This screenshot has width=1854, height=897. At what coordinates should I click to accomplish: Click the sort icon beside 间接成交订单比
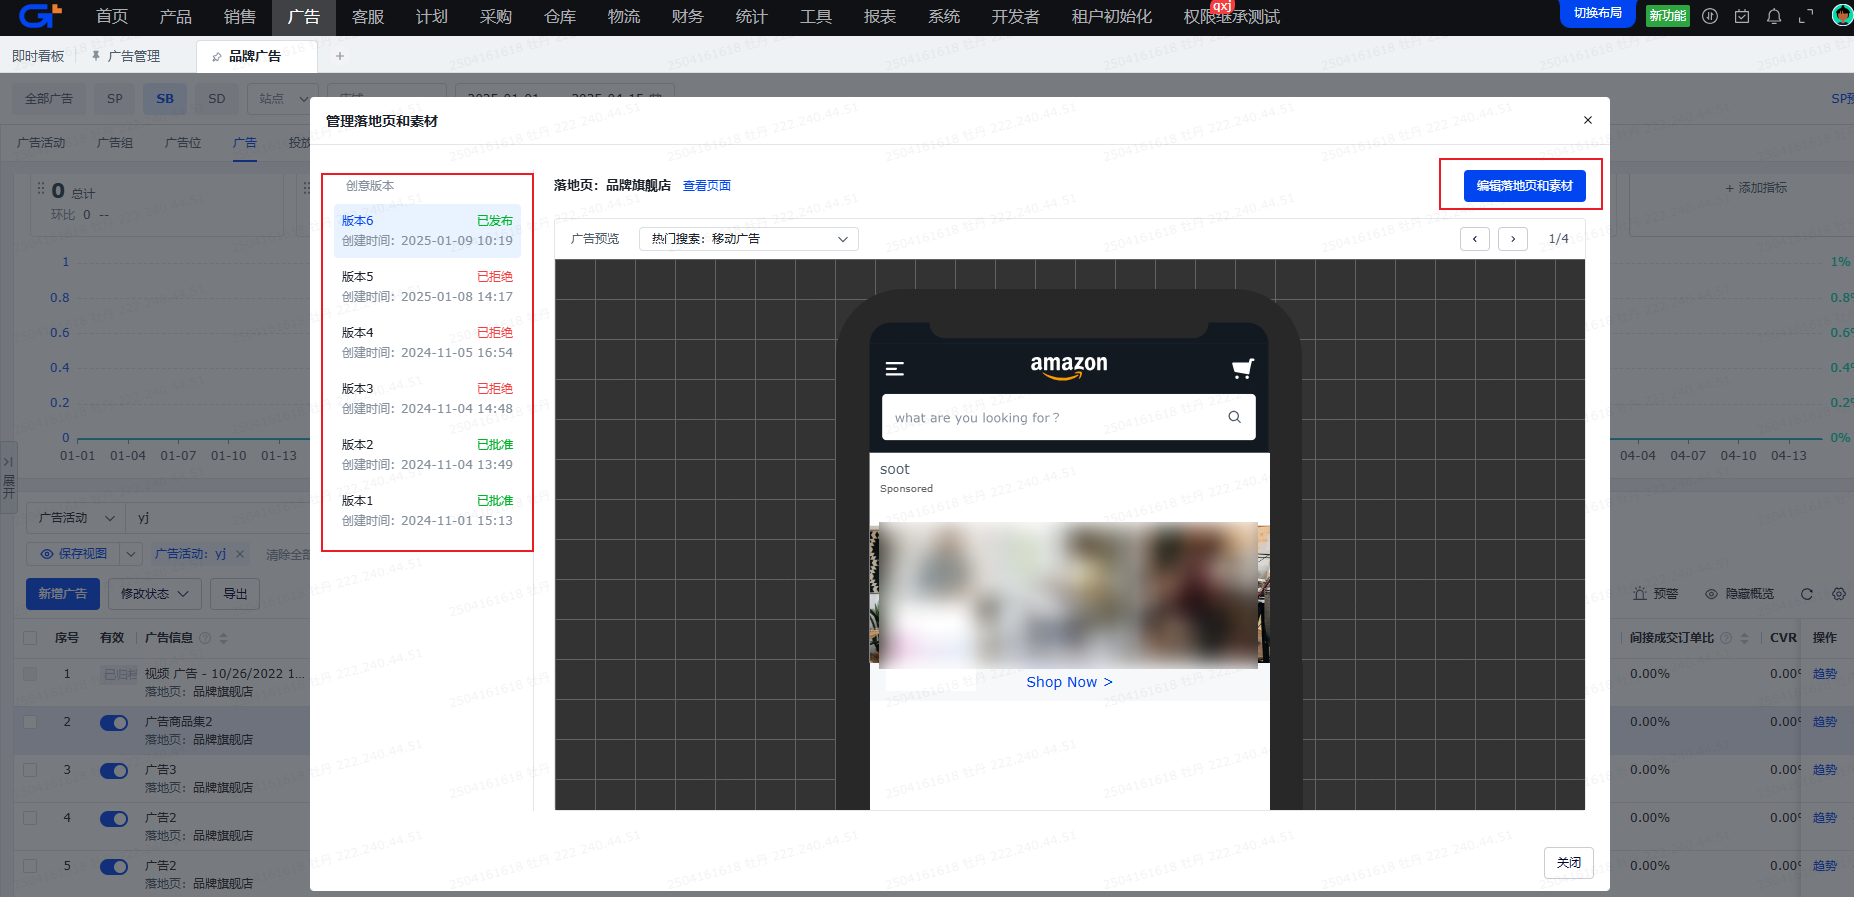[1745, 638]
